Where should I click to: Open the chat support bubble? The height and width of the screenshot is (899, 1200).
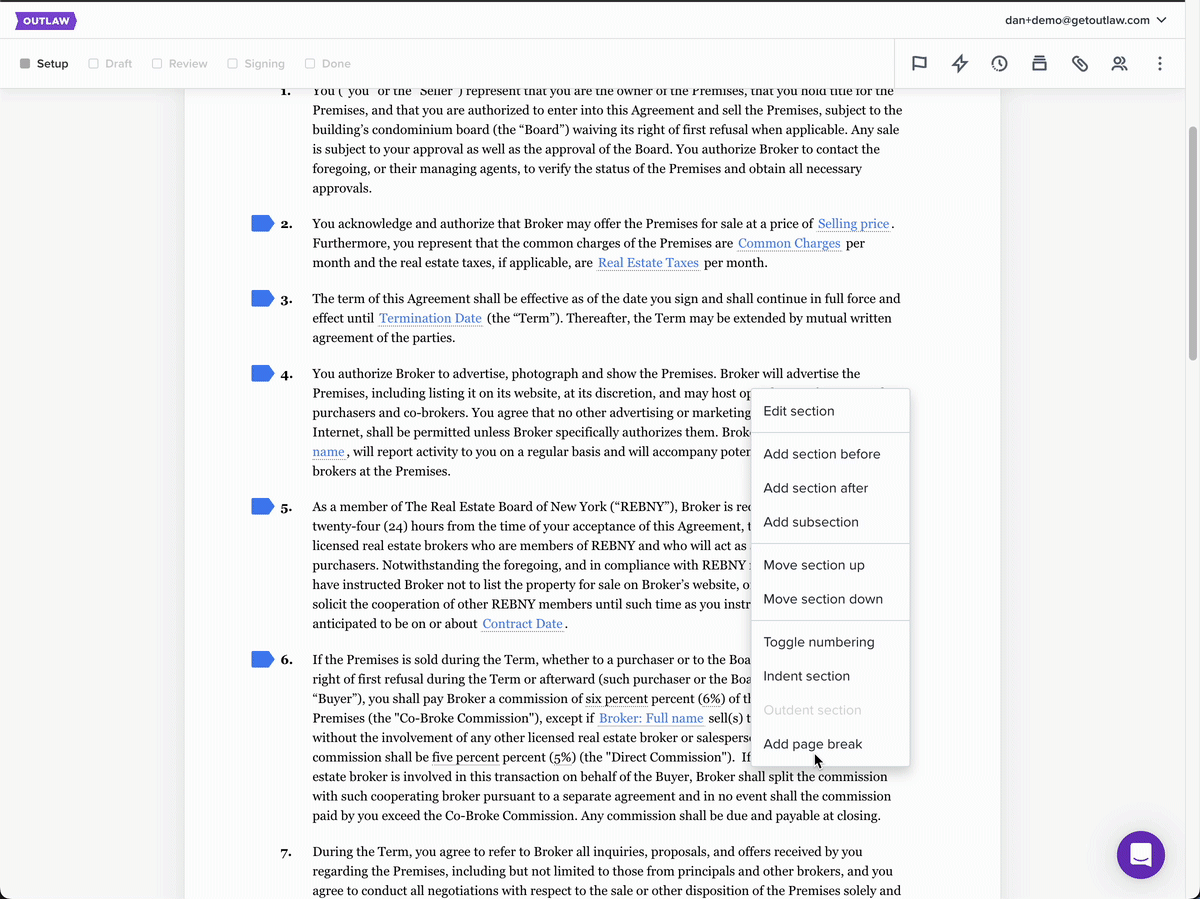tap(1141, 855)
